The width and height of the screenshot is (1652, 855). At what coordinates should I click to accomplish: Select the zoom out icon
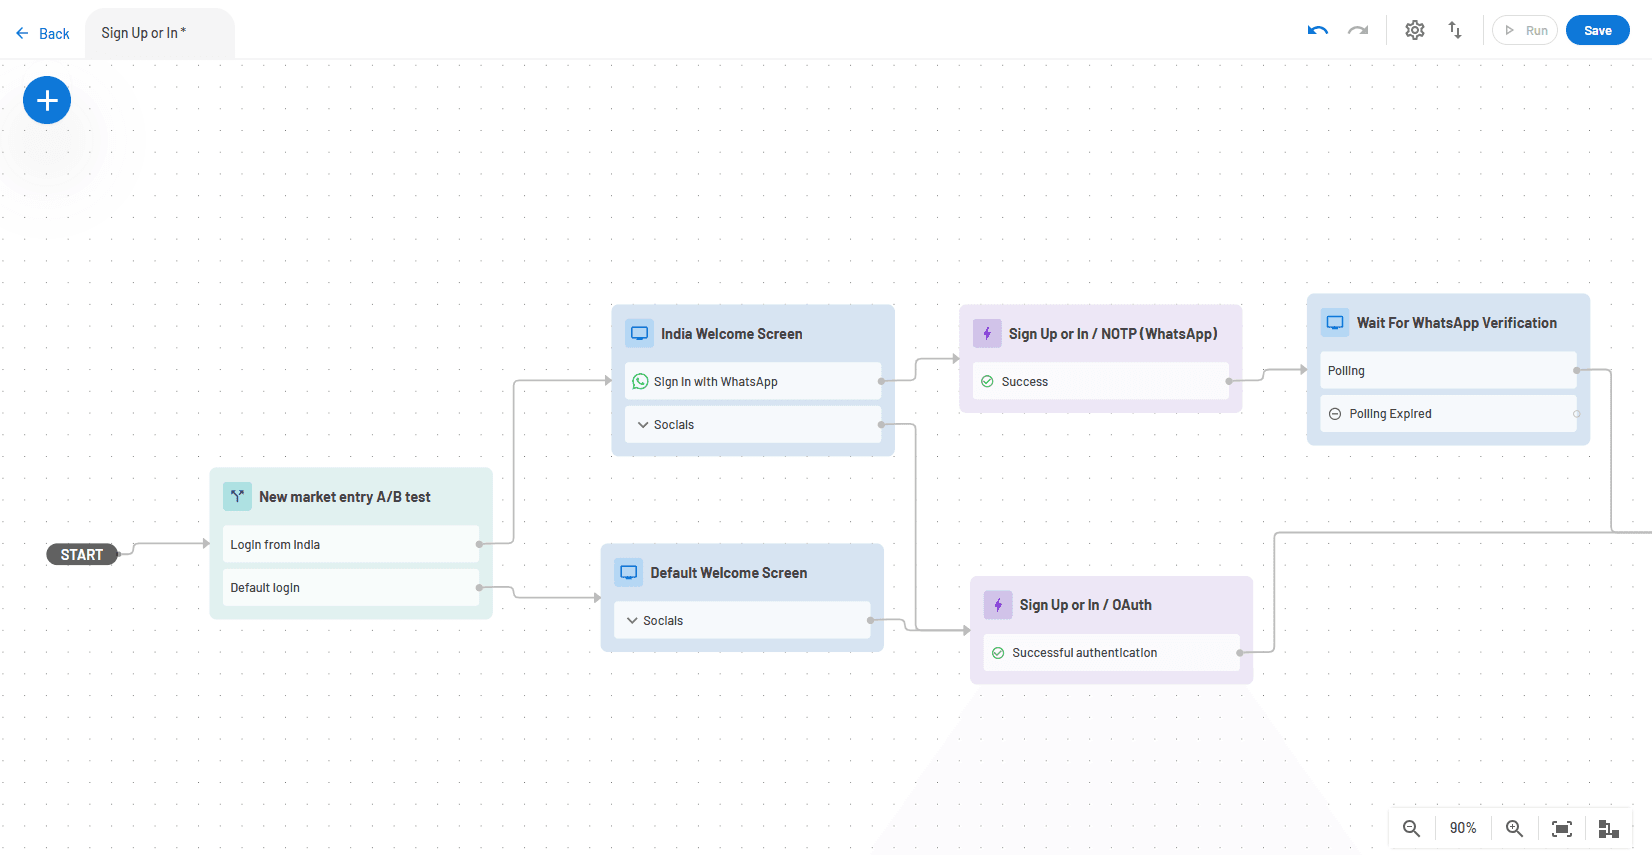pos(1411,828)
